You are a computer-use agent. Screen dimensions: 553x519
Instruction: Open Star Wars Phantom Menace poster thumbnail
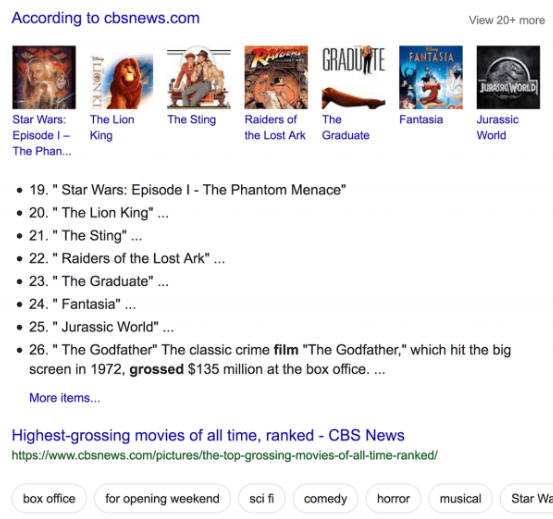(x=44, y=77)
